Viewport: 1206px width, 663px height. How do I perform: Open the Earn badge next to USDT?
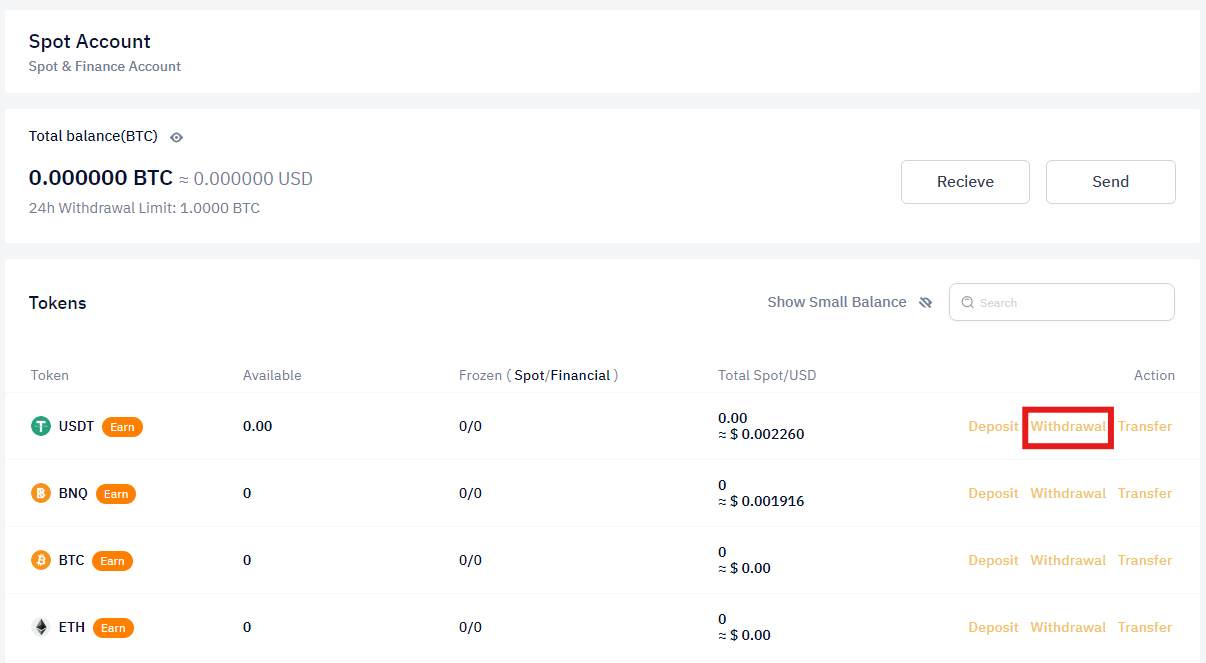pos(122,427)
